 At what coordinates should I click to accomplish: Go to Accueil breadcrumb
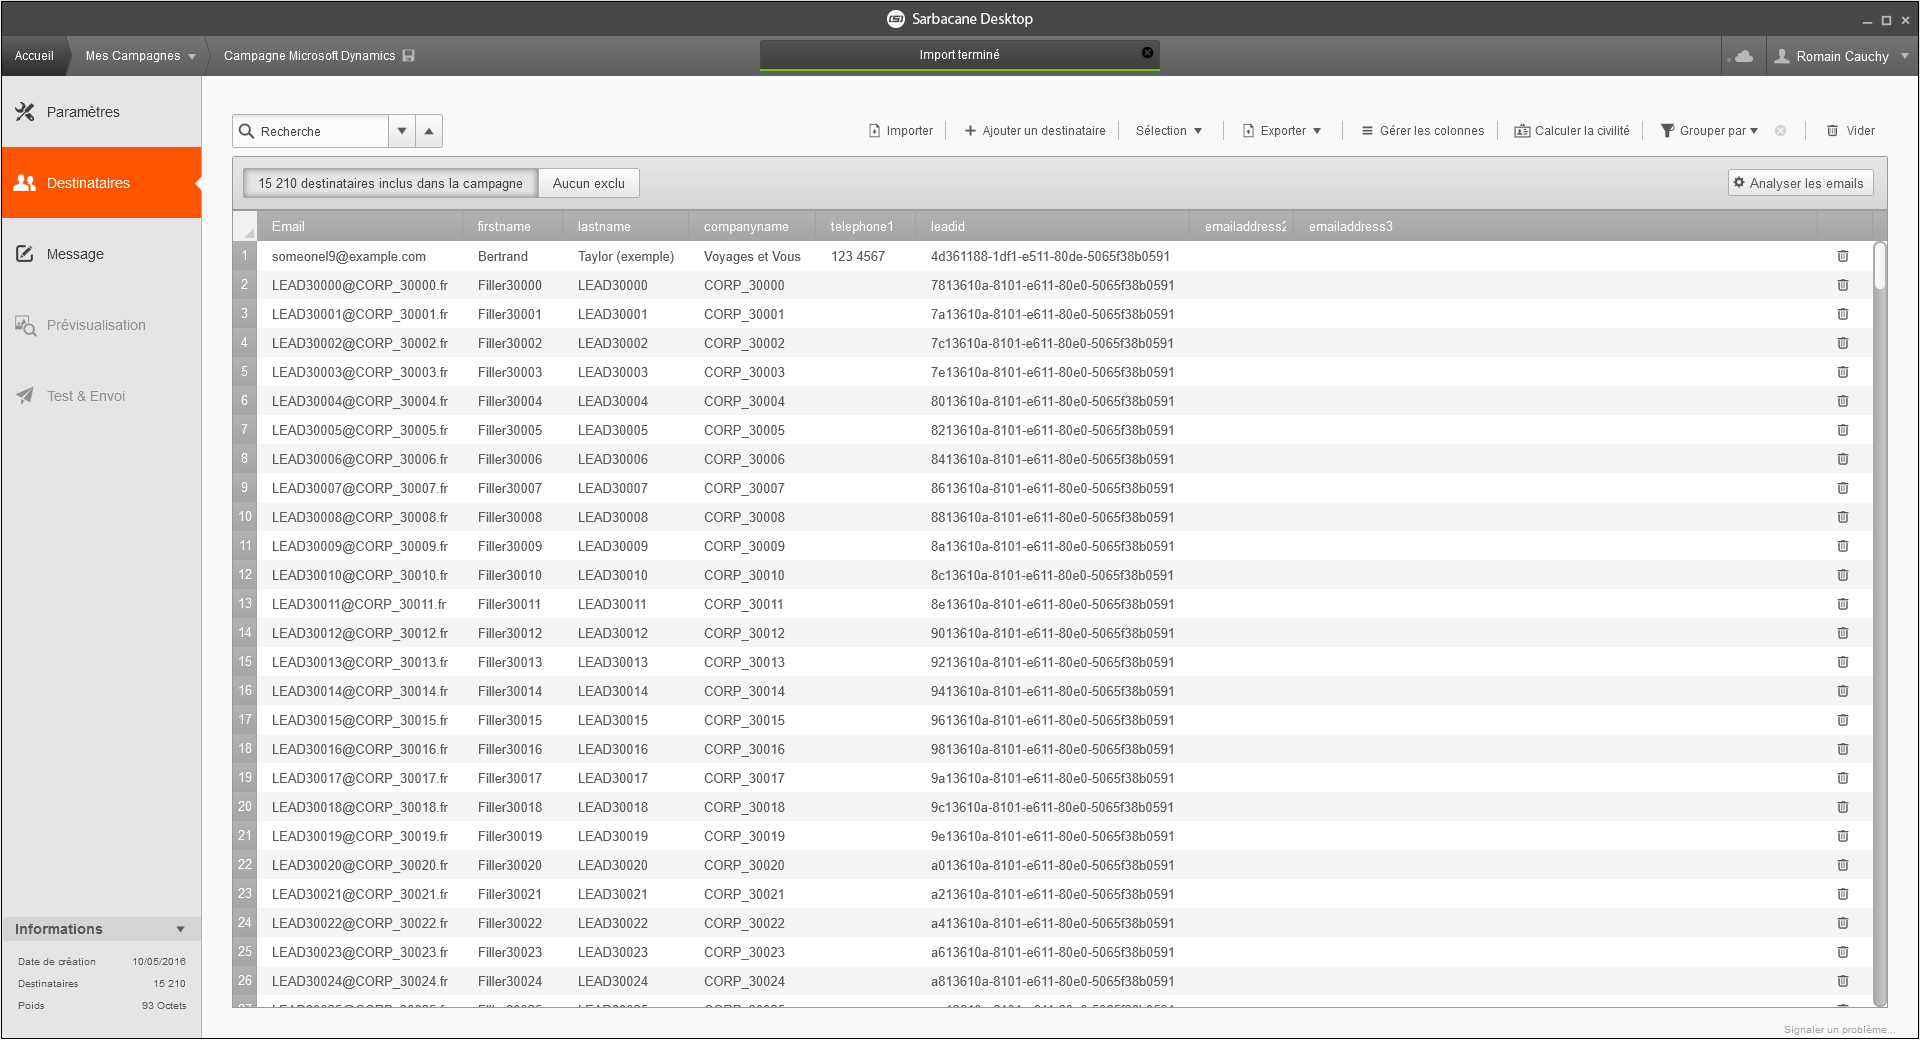[34, 56]
